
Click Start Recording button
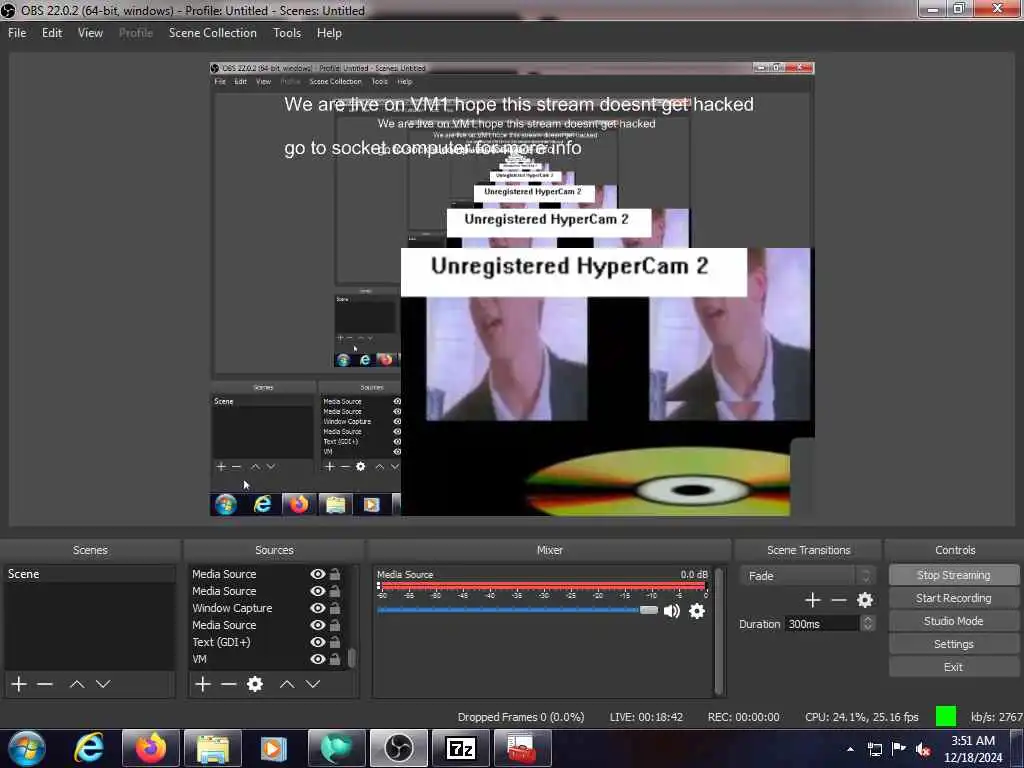point(953,598)
